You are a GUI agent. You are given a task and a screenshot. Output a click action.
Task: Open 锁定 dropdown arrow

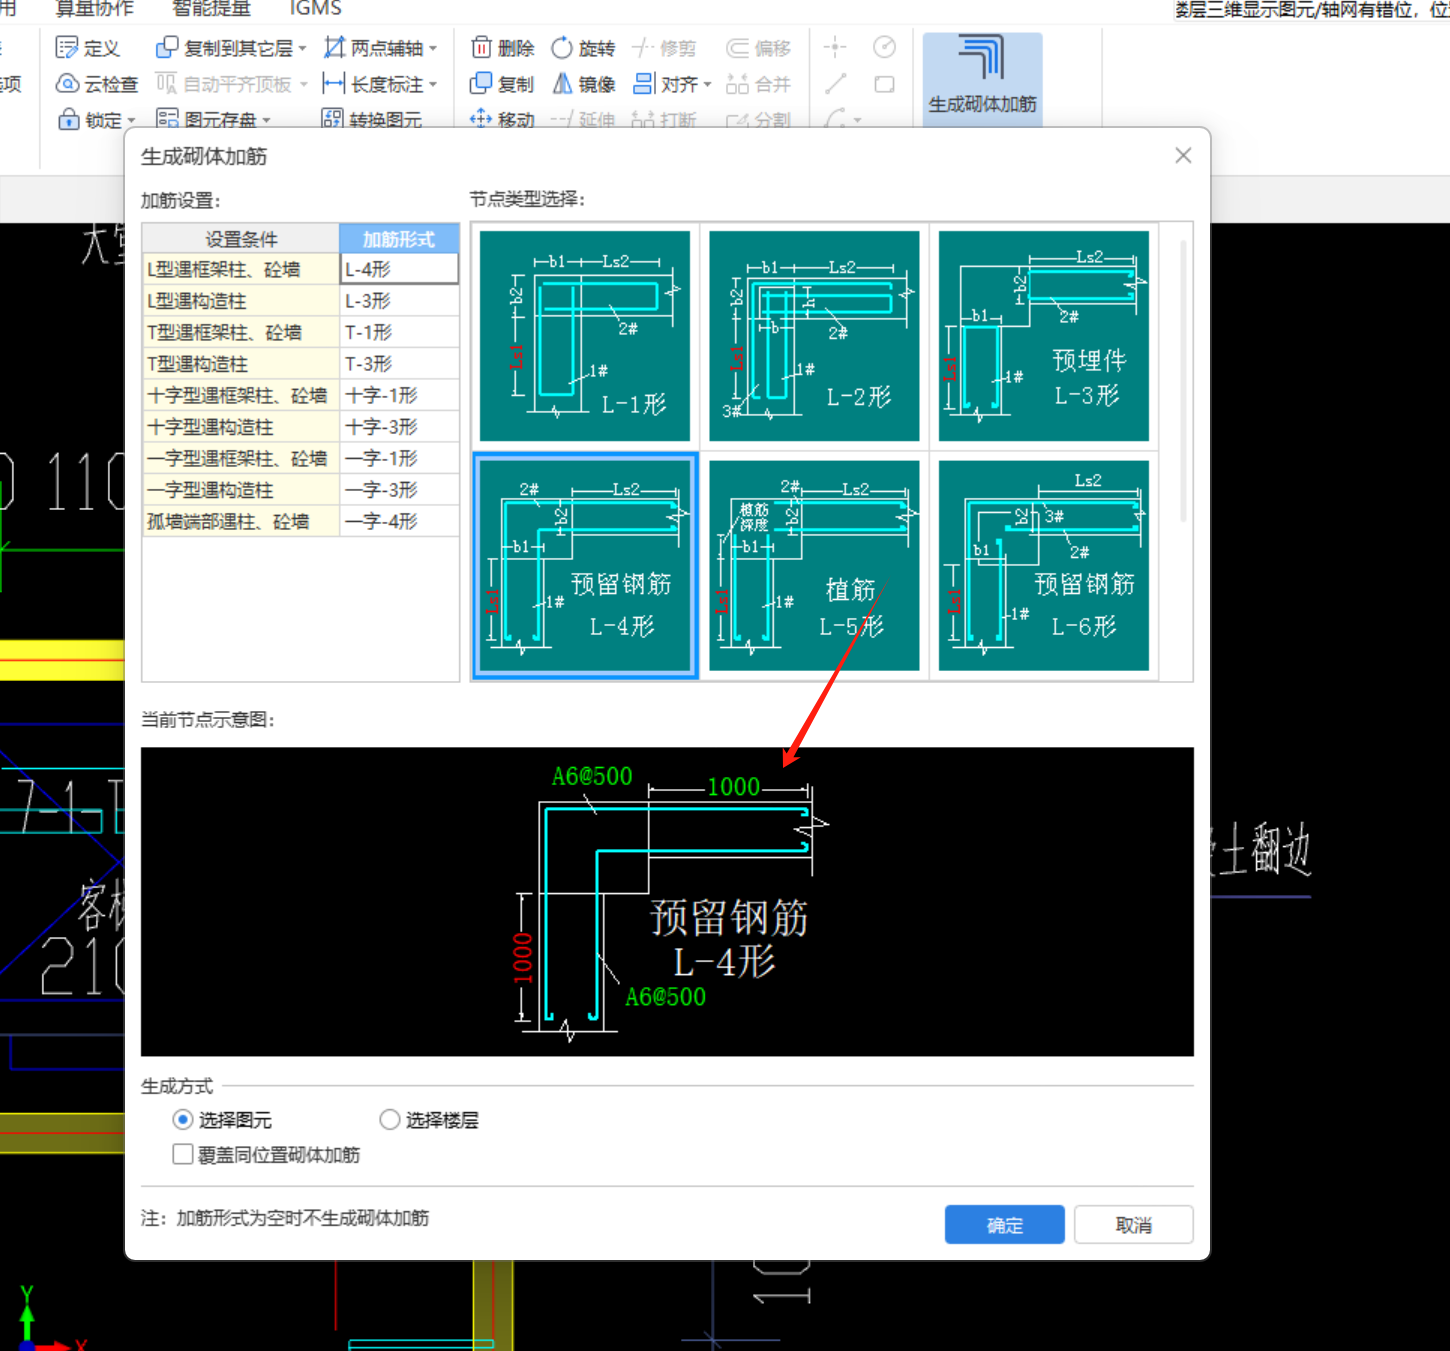(131, 120)
